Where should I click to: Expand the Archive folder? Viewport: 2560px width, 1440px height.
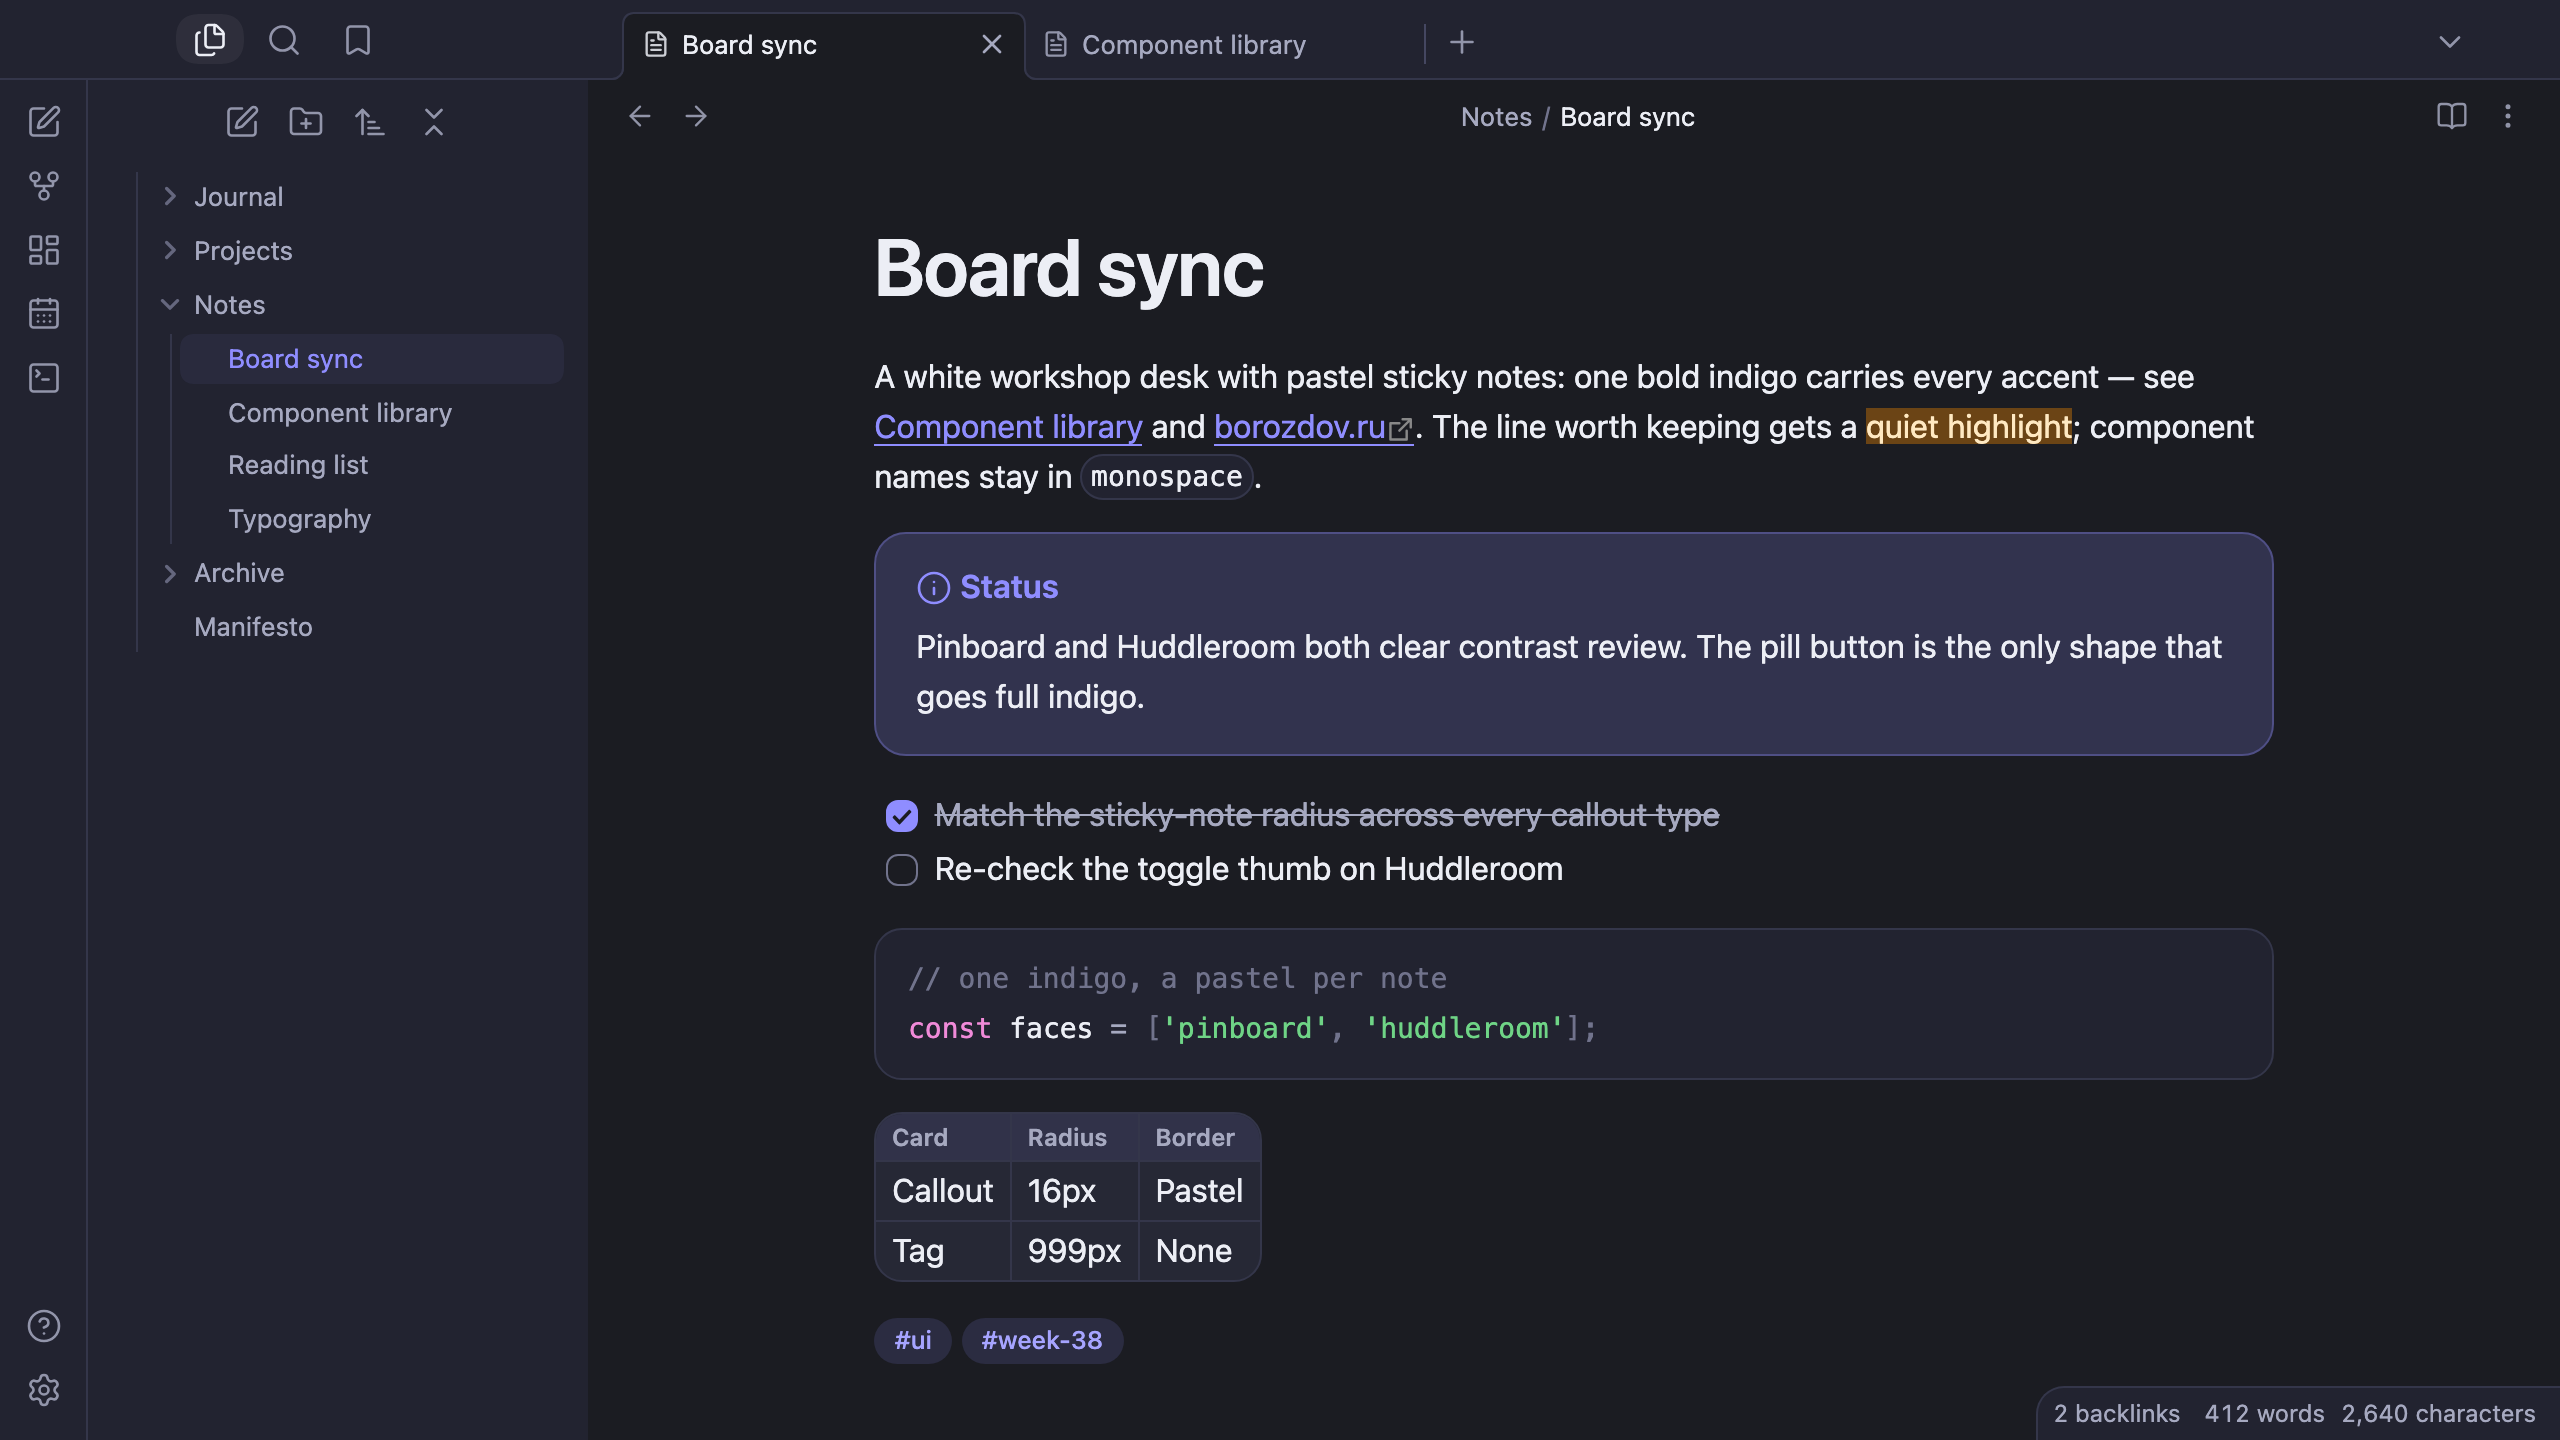(x=170, y=573)
